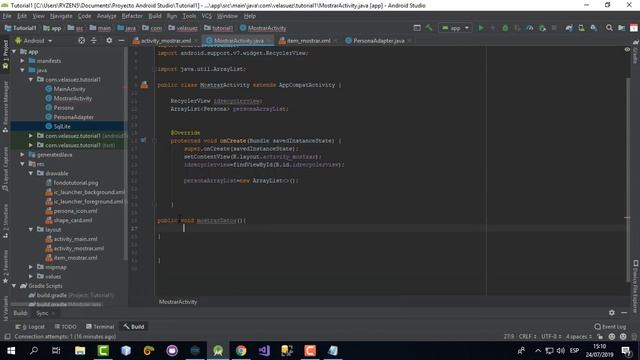Click the Attach debugger to Android process icon
Viewport: 640px width, 360px height.
pyautogui.click(x=542, y=28)
